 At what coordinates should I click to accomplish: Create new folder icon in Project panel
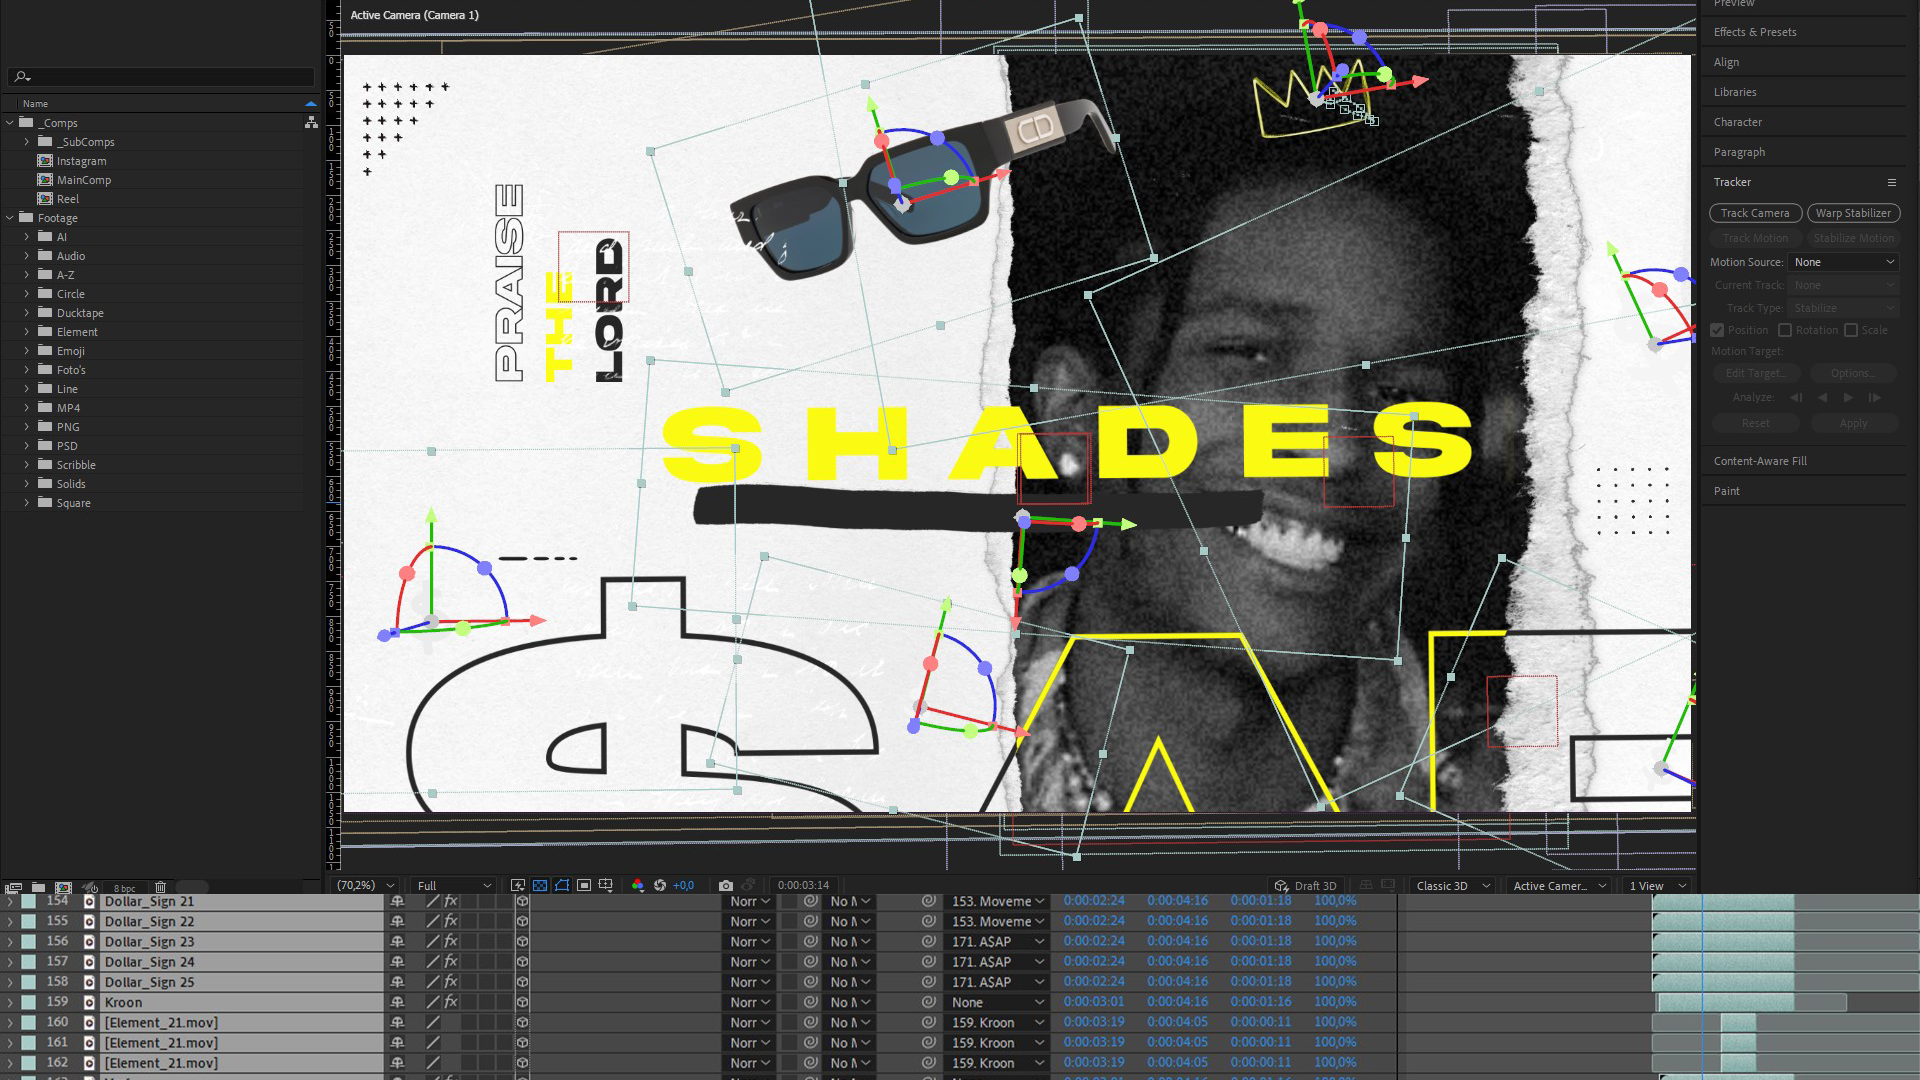[38, 887]
